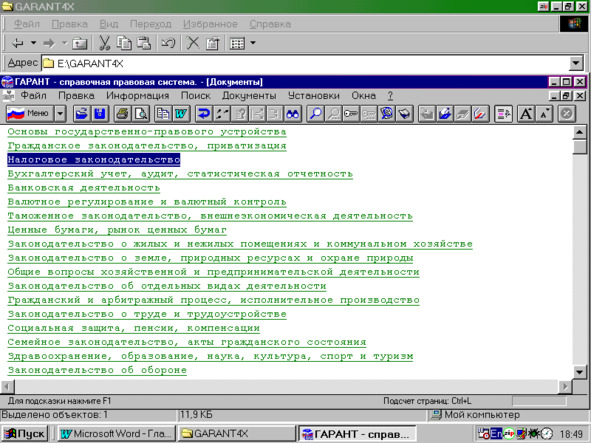Viewport: 591px width, 443px height.
Task: Expand the Адрес address bar dropdown
Action: (576, 63)
